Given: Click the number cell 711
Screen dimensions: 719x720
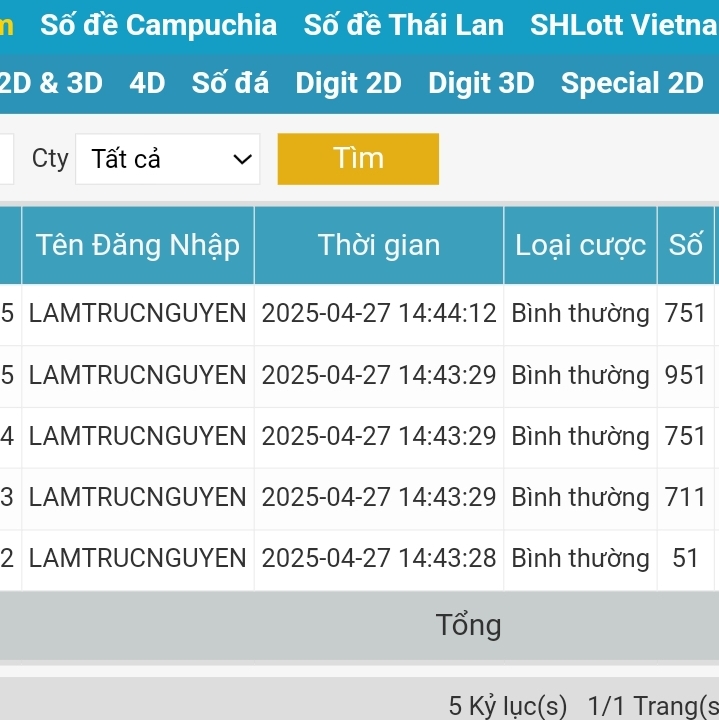Looking at the screenshot, I should (x=686, y=497).
